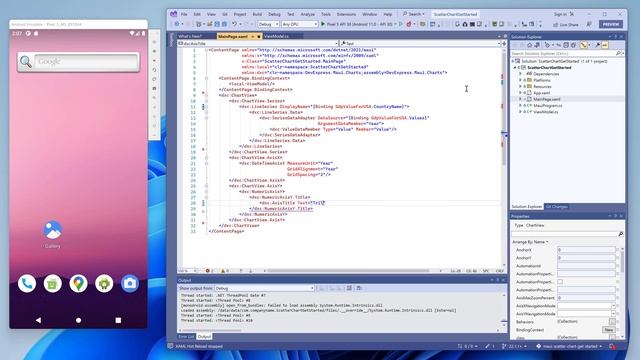Click in Search Solution Explorer input field

coord(563,53)
